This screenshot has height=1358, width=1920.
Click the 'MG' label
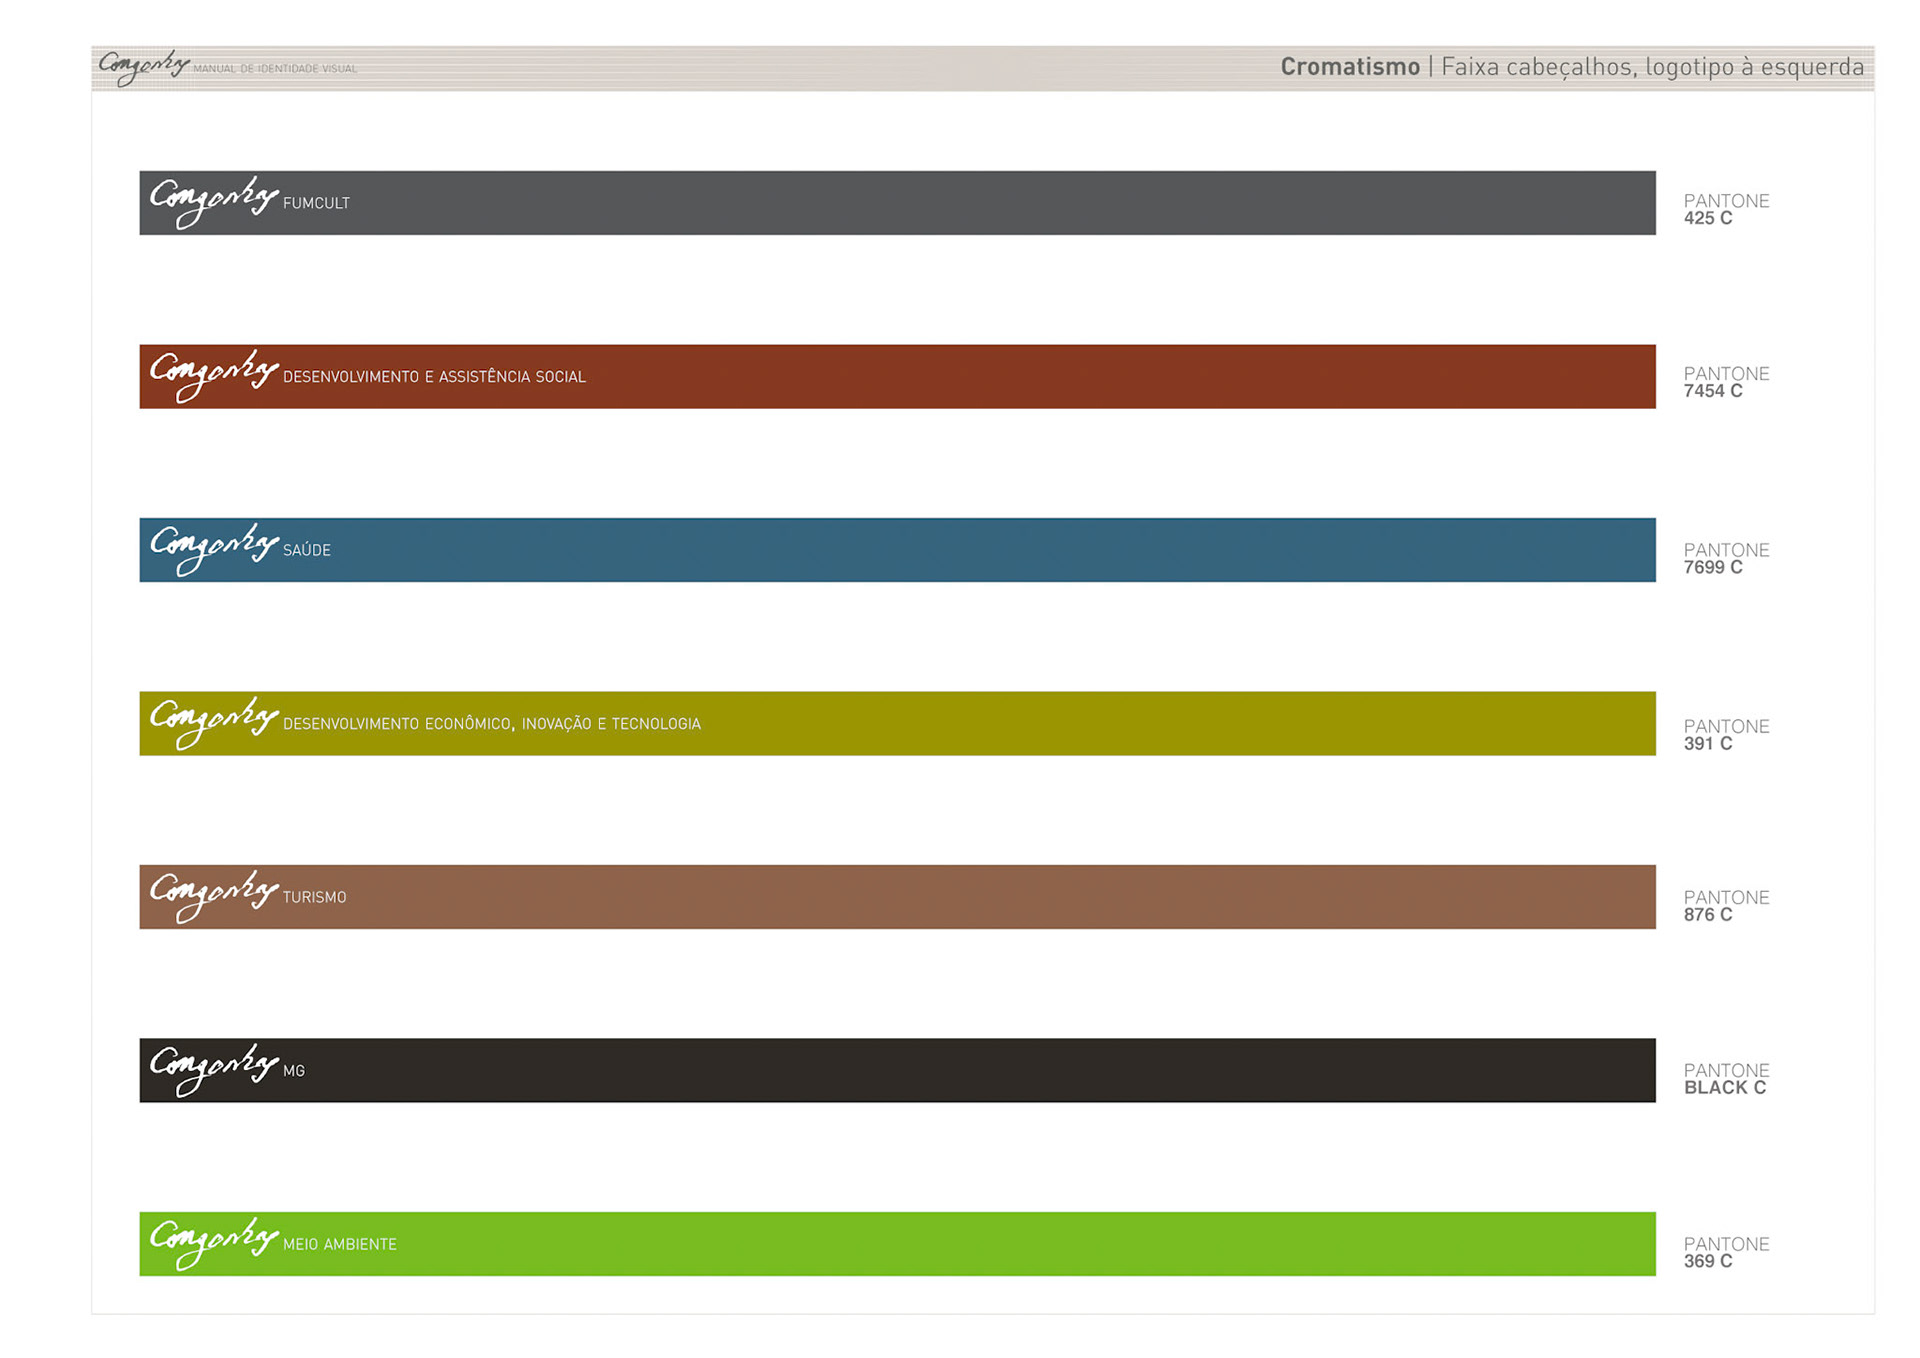(294, 1071)
